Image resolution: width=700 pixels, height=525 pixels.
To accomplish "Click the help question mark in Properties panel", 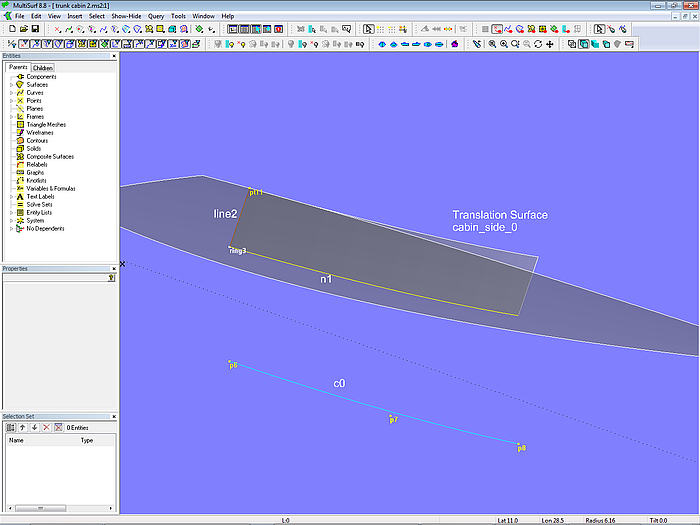I will (111, 277).
